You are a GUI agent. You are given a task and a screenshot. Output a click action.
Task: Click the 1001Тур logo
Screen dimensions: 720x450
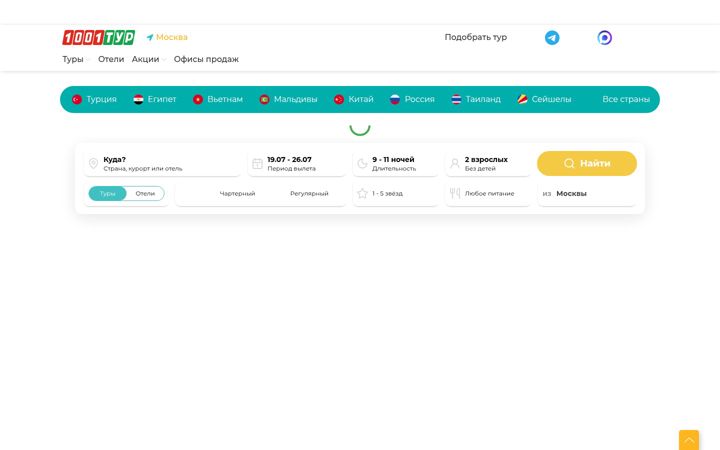[x=99, y=38]
